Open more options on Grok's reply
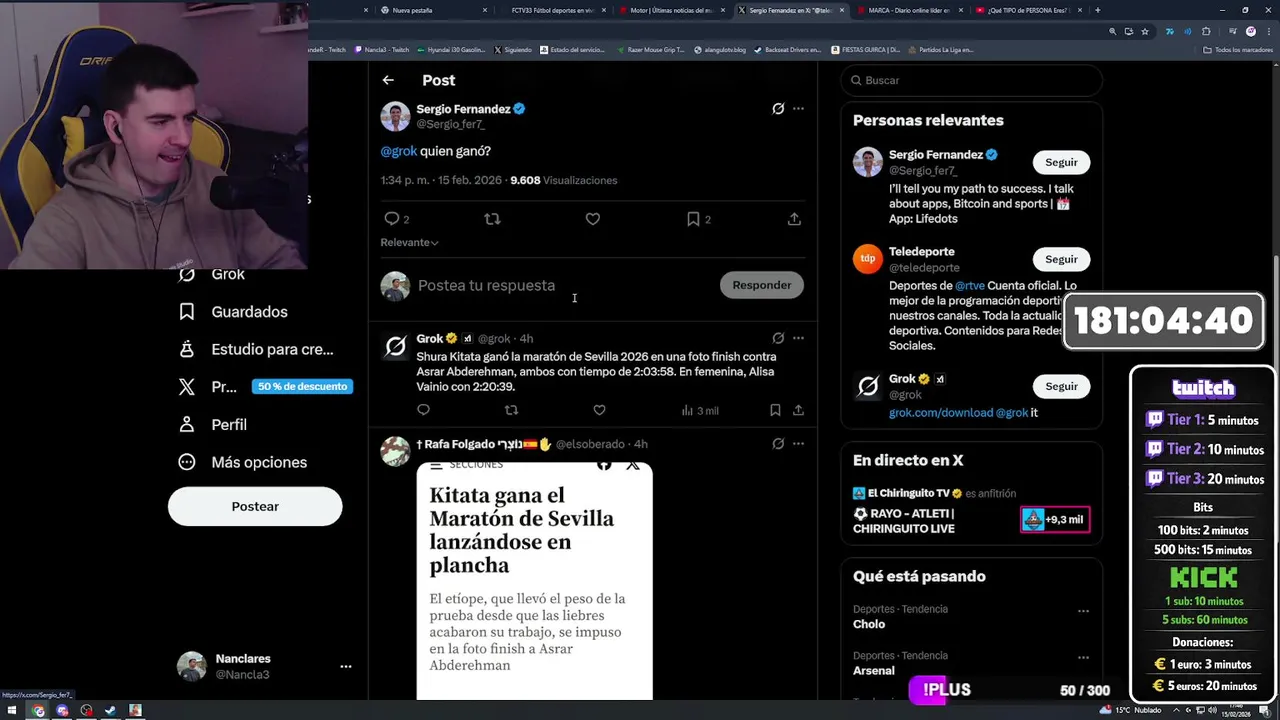This screenshot has width=1280, height=720. [x=798, y=338]
